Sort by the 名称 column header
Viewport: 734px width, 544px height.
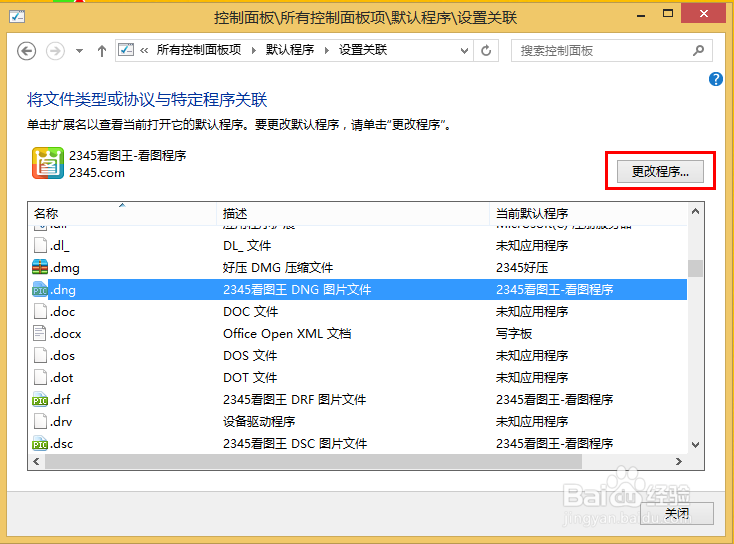(x=122, y=213)
